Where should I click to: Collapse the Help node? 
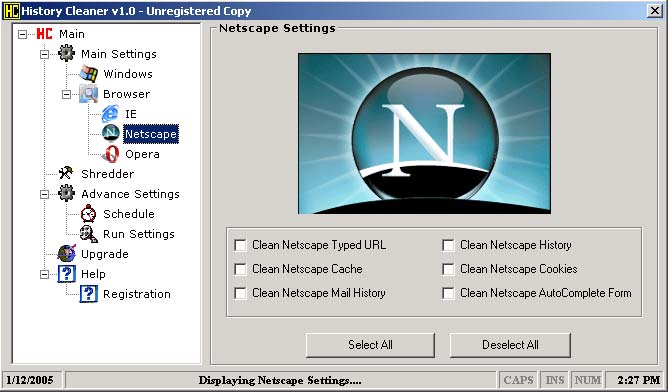coord(44,274)
